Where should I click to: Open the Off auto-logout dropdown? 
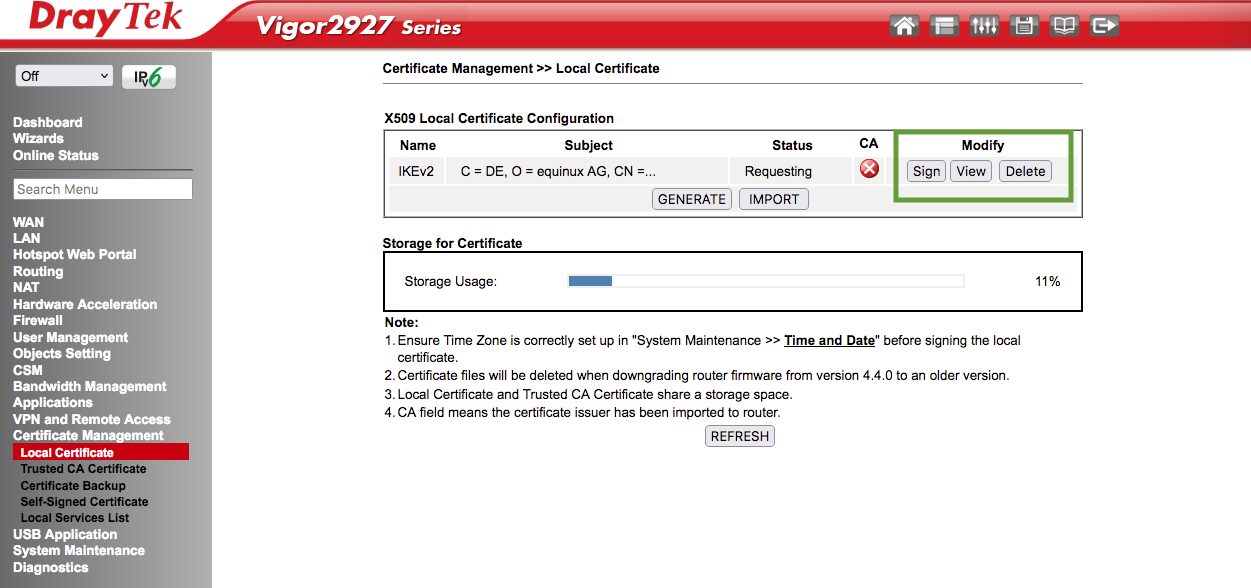[63, 75]
